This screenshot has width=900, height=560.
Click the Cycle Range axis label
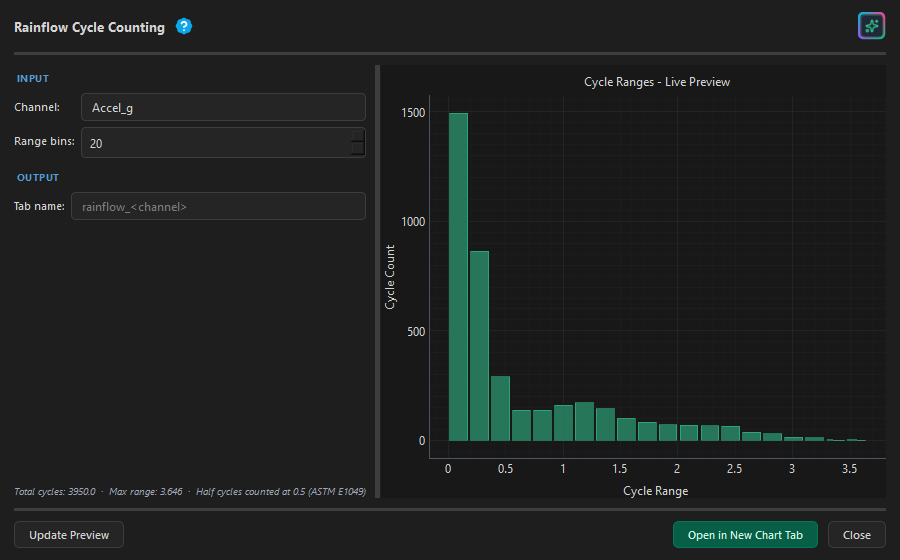655,491
